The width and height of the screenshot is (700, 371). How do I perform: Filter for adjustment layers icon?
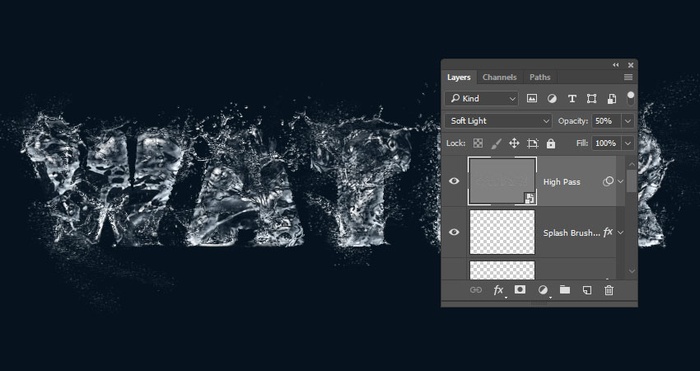[x=552, y=99]
